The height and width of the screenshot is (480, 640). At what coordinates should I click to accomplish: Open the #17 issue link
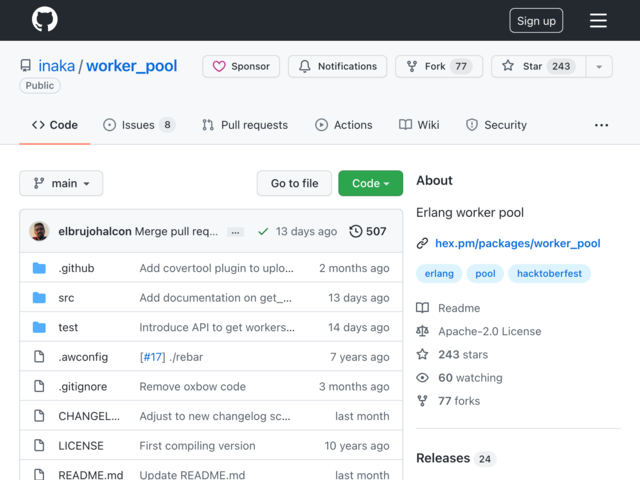click(152, 357)
